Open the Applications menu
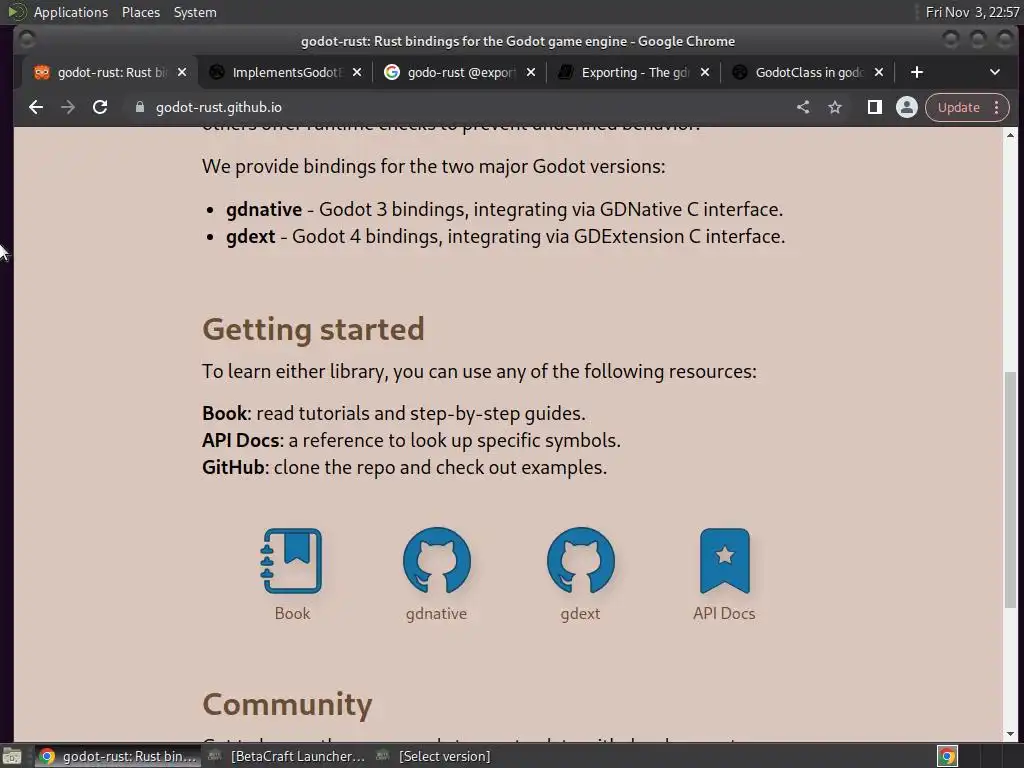The height and width of the screenshot is (768, 1024). pos(71,12)
